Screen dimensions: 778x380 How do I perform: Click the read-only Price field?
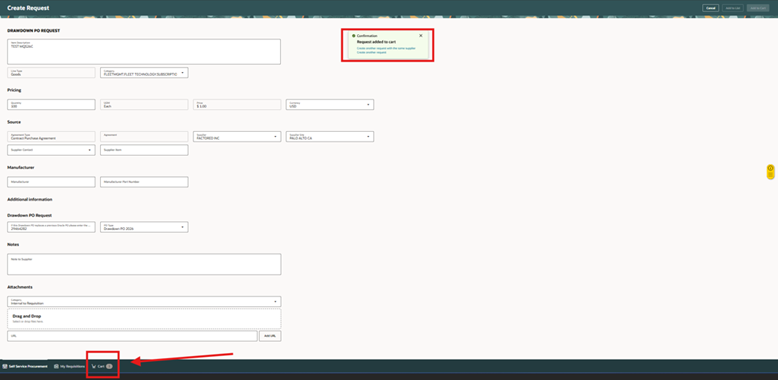pos(237,105)
